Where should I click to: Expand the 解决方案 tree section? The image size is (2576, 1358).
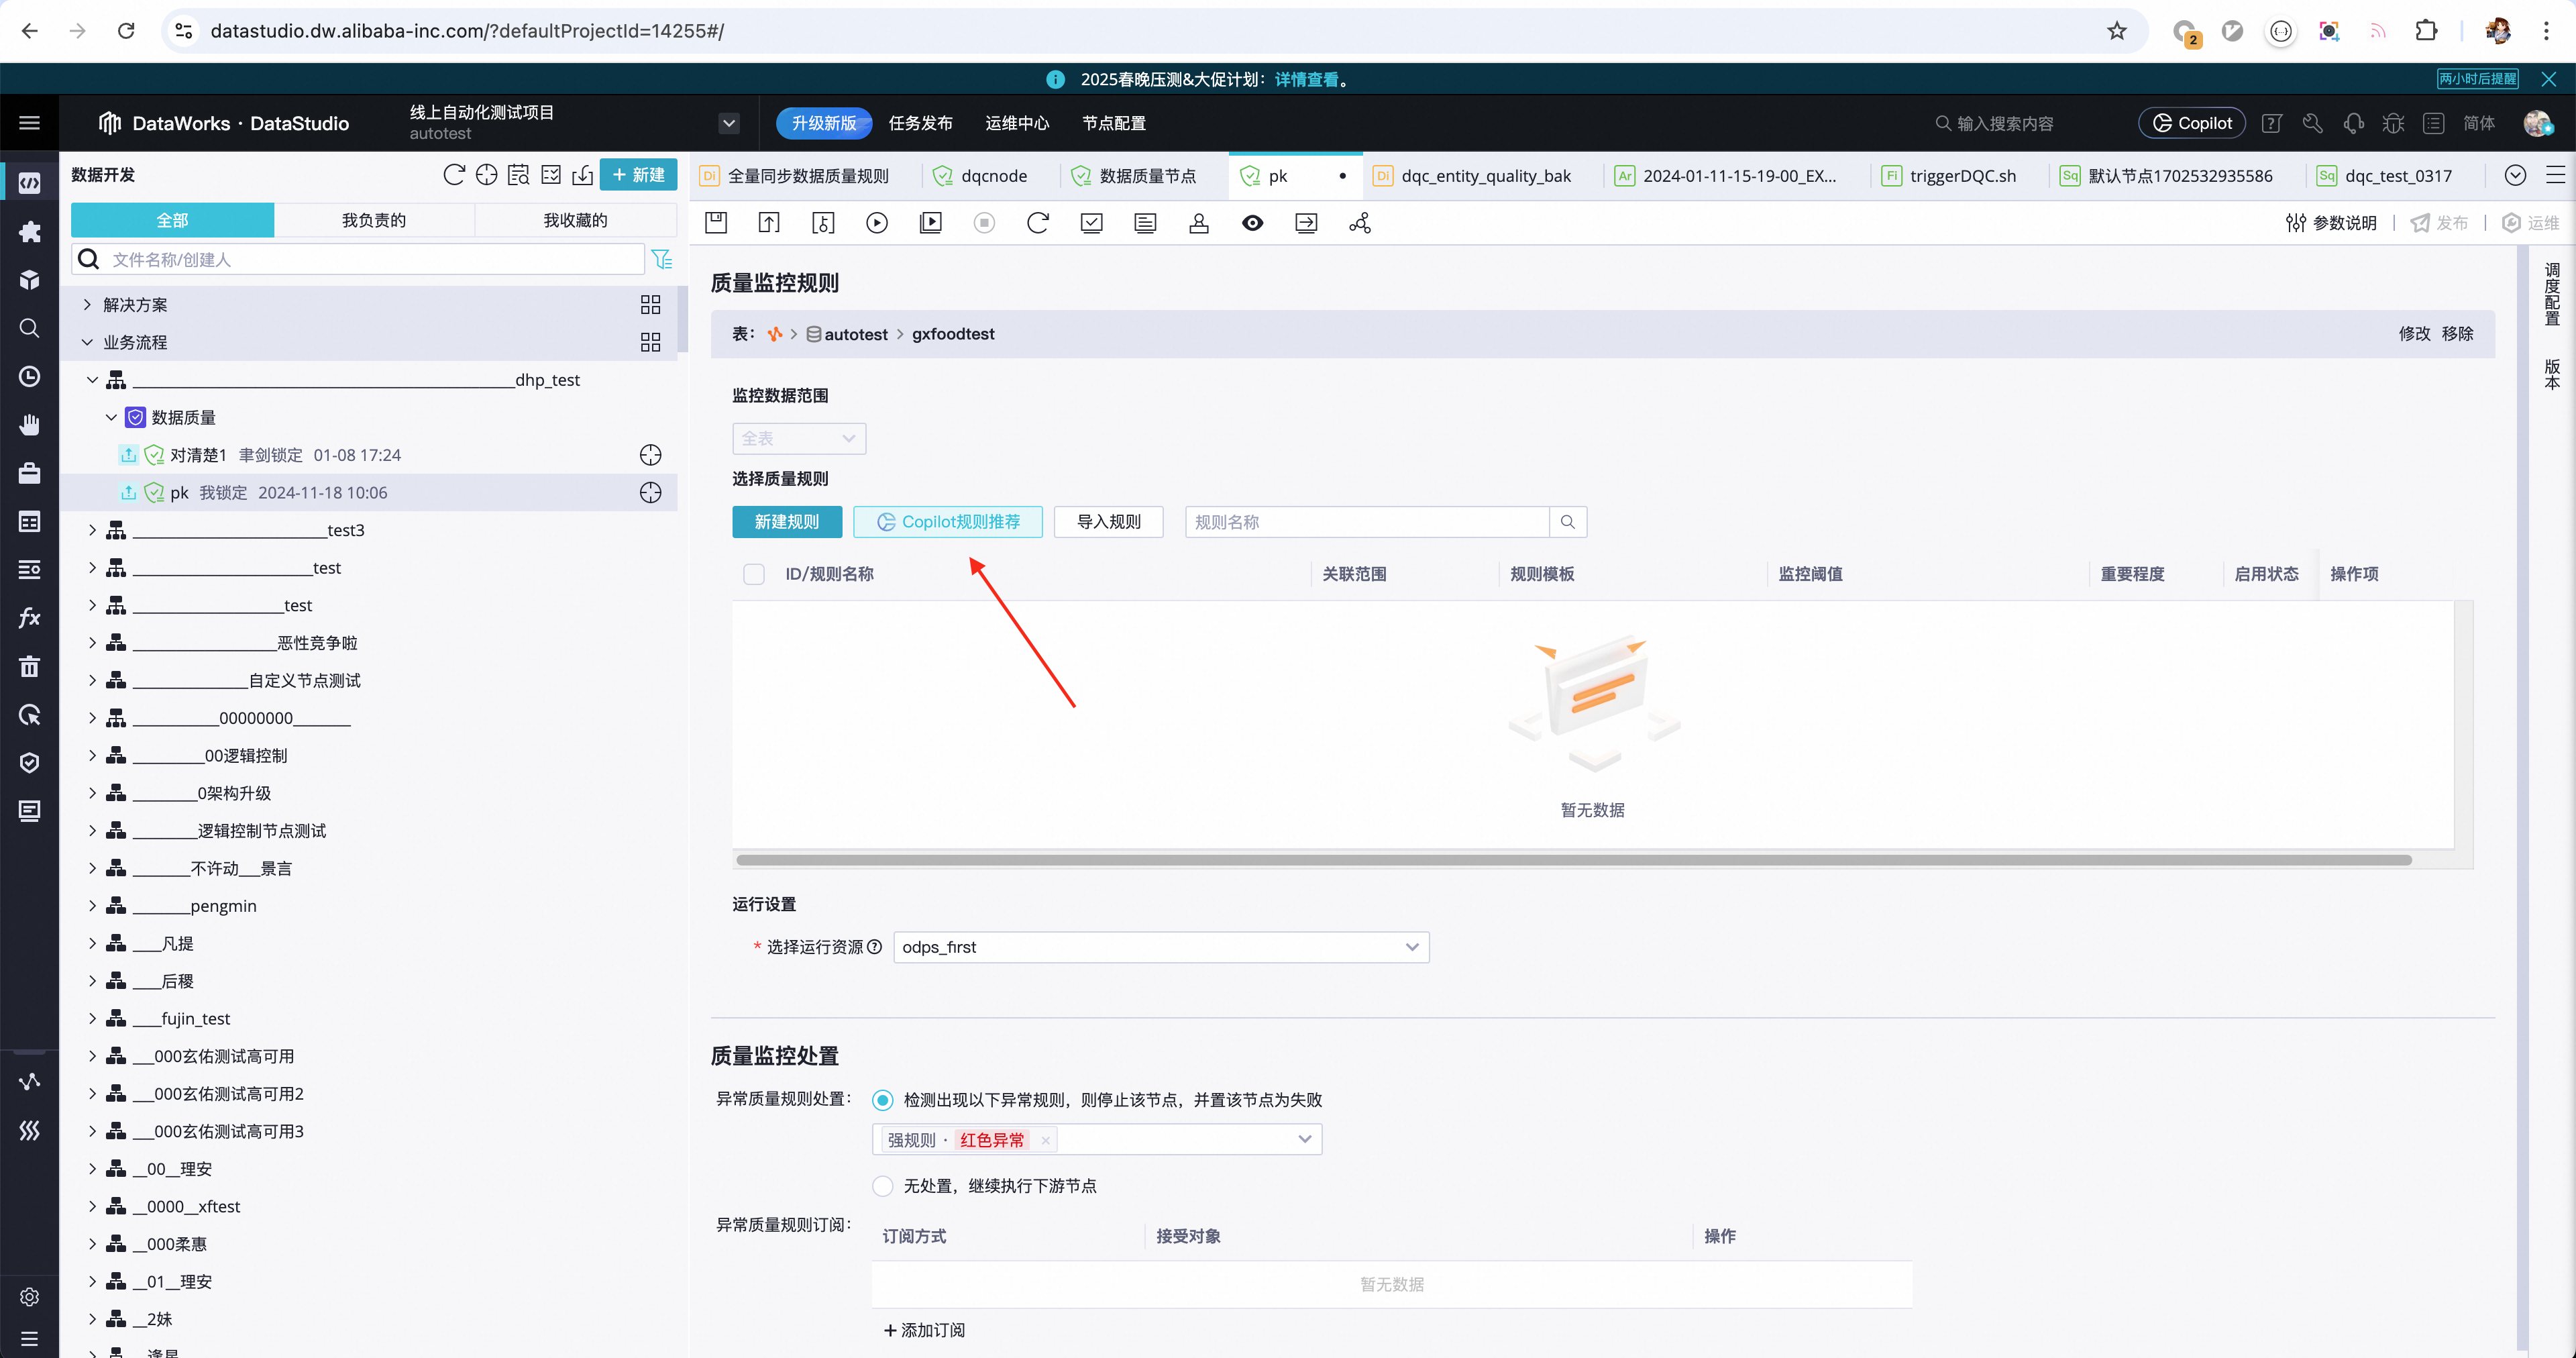click(x=87, y=305)
